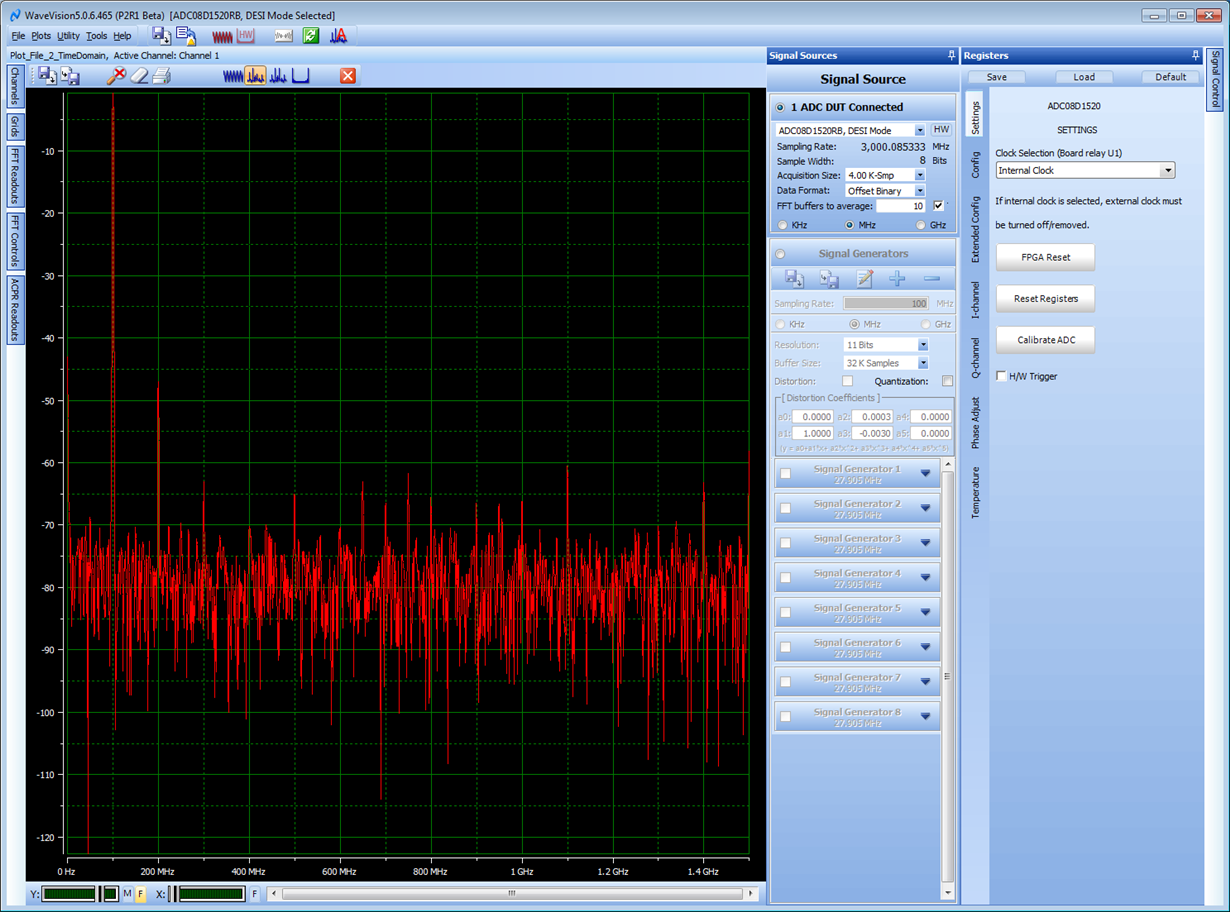Click the histogram bathtub plot icon
Screen dimensions: 1230x912
(x=301, y=76)
